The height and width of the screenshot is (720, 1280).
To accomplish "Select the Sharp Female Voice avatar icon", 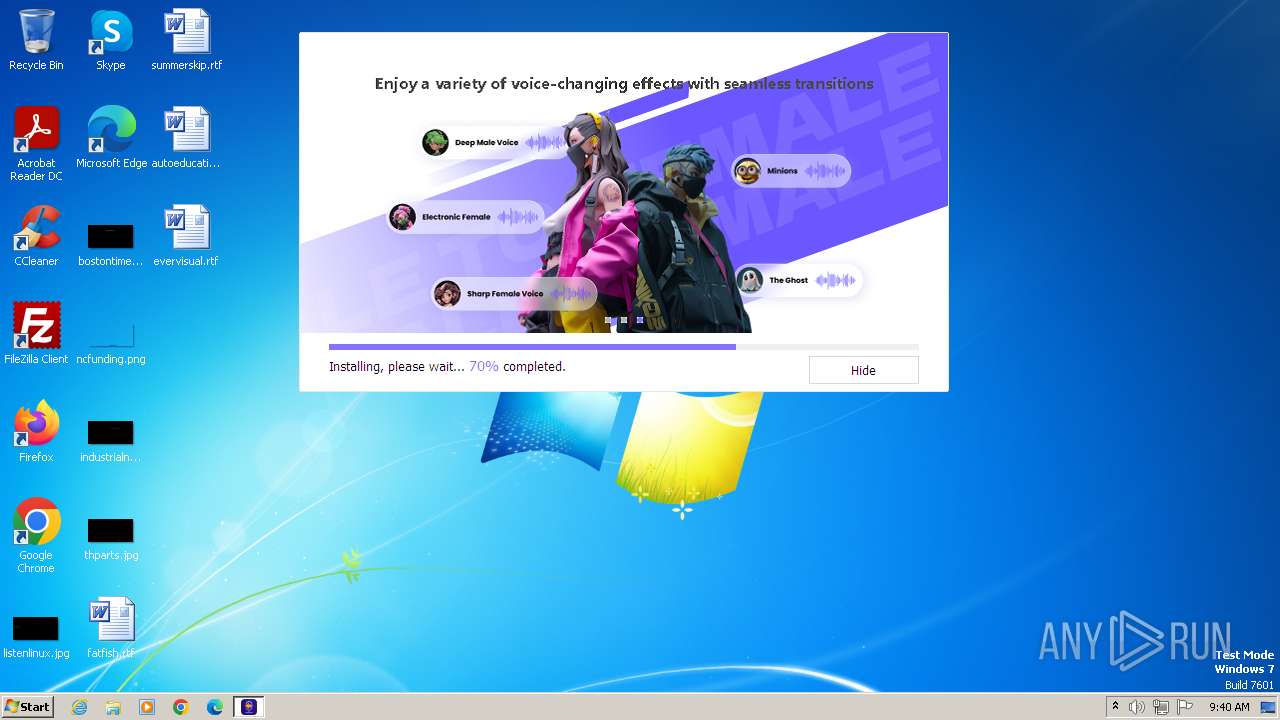I will point(447,294).
